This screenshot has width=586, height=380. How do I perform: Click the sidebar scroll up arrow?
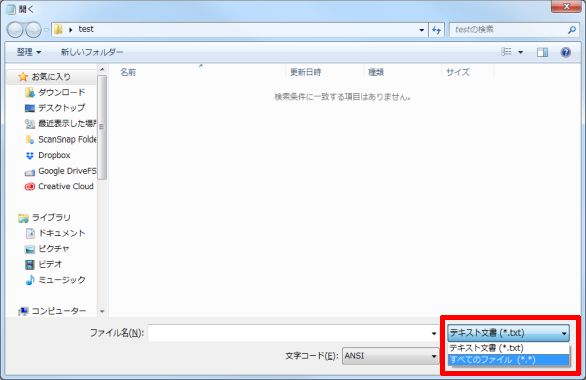point(102,69)
